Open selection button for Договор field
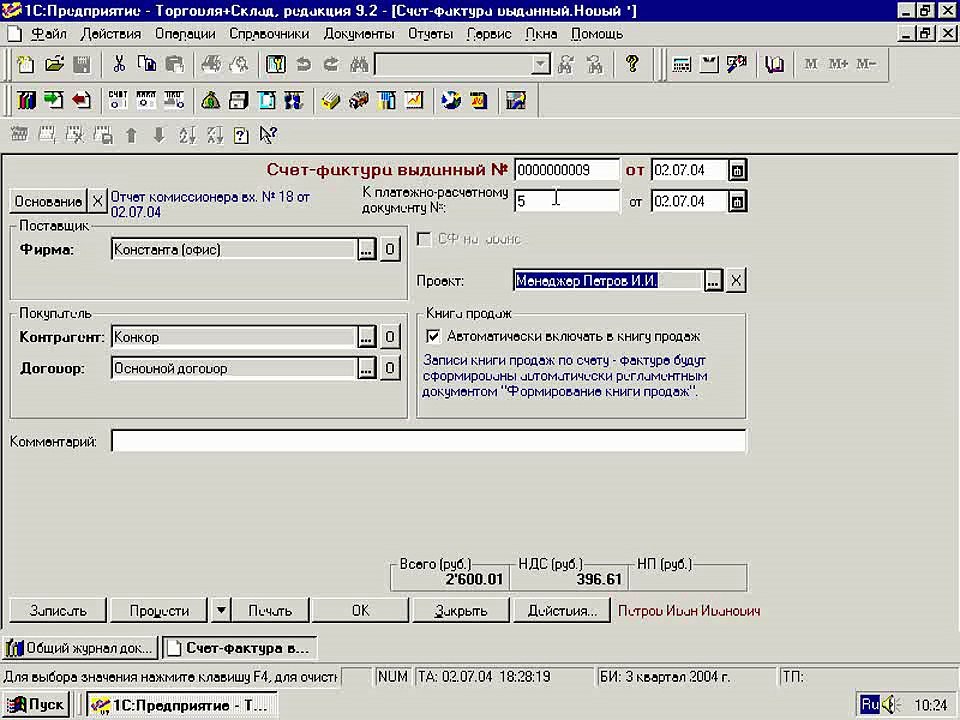 pos(366,368)
